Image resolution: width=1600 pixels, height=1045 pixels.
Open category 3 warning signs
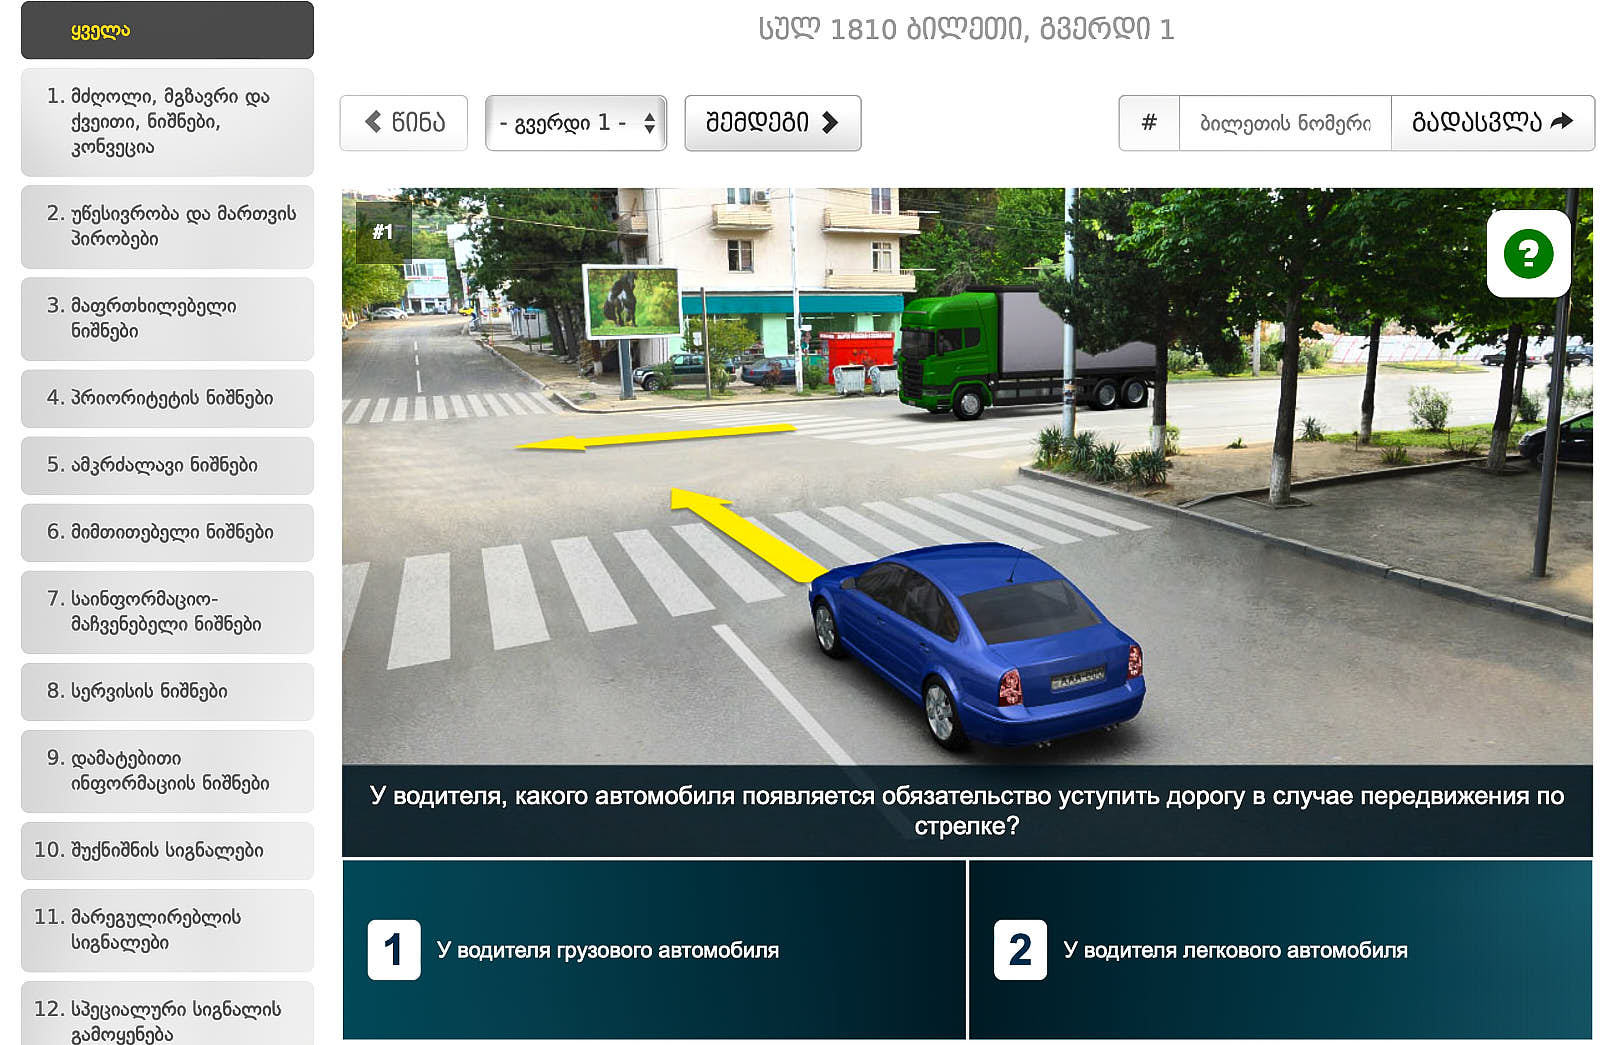point(167,318)
